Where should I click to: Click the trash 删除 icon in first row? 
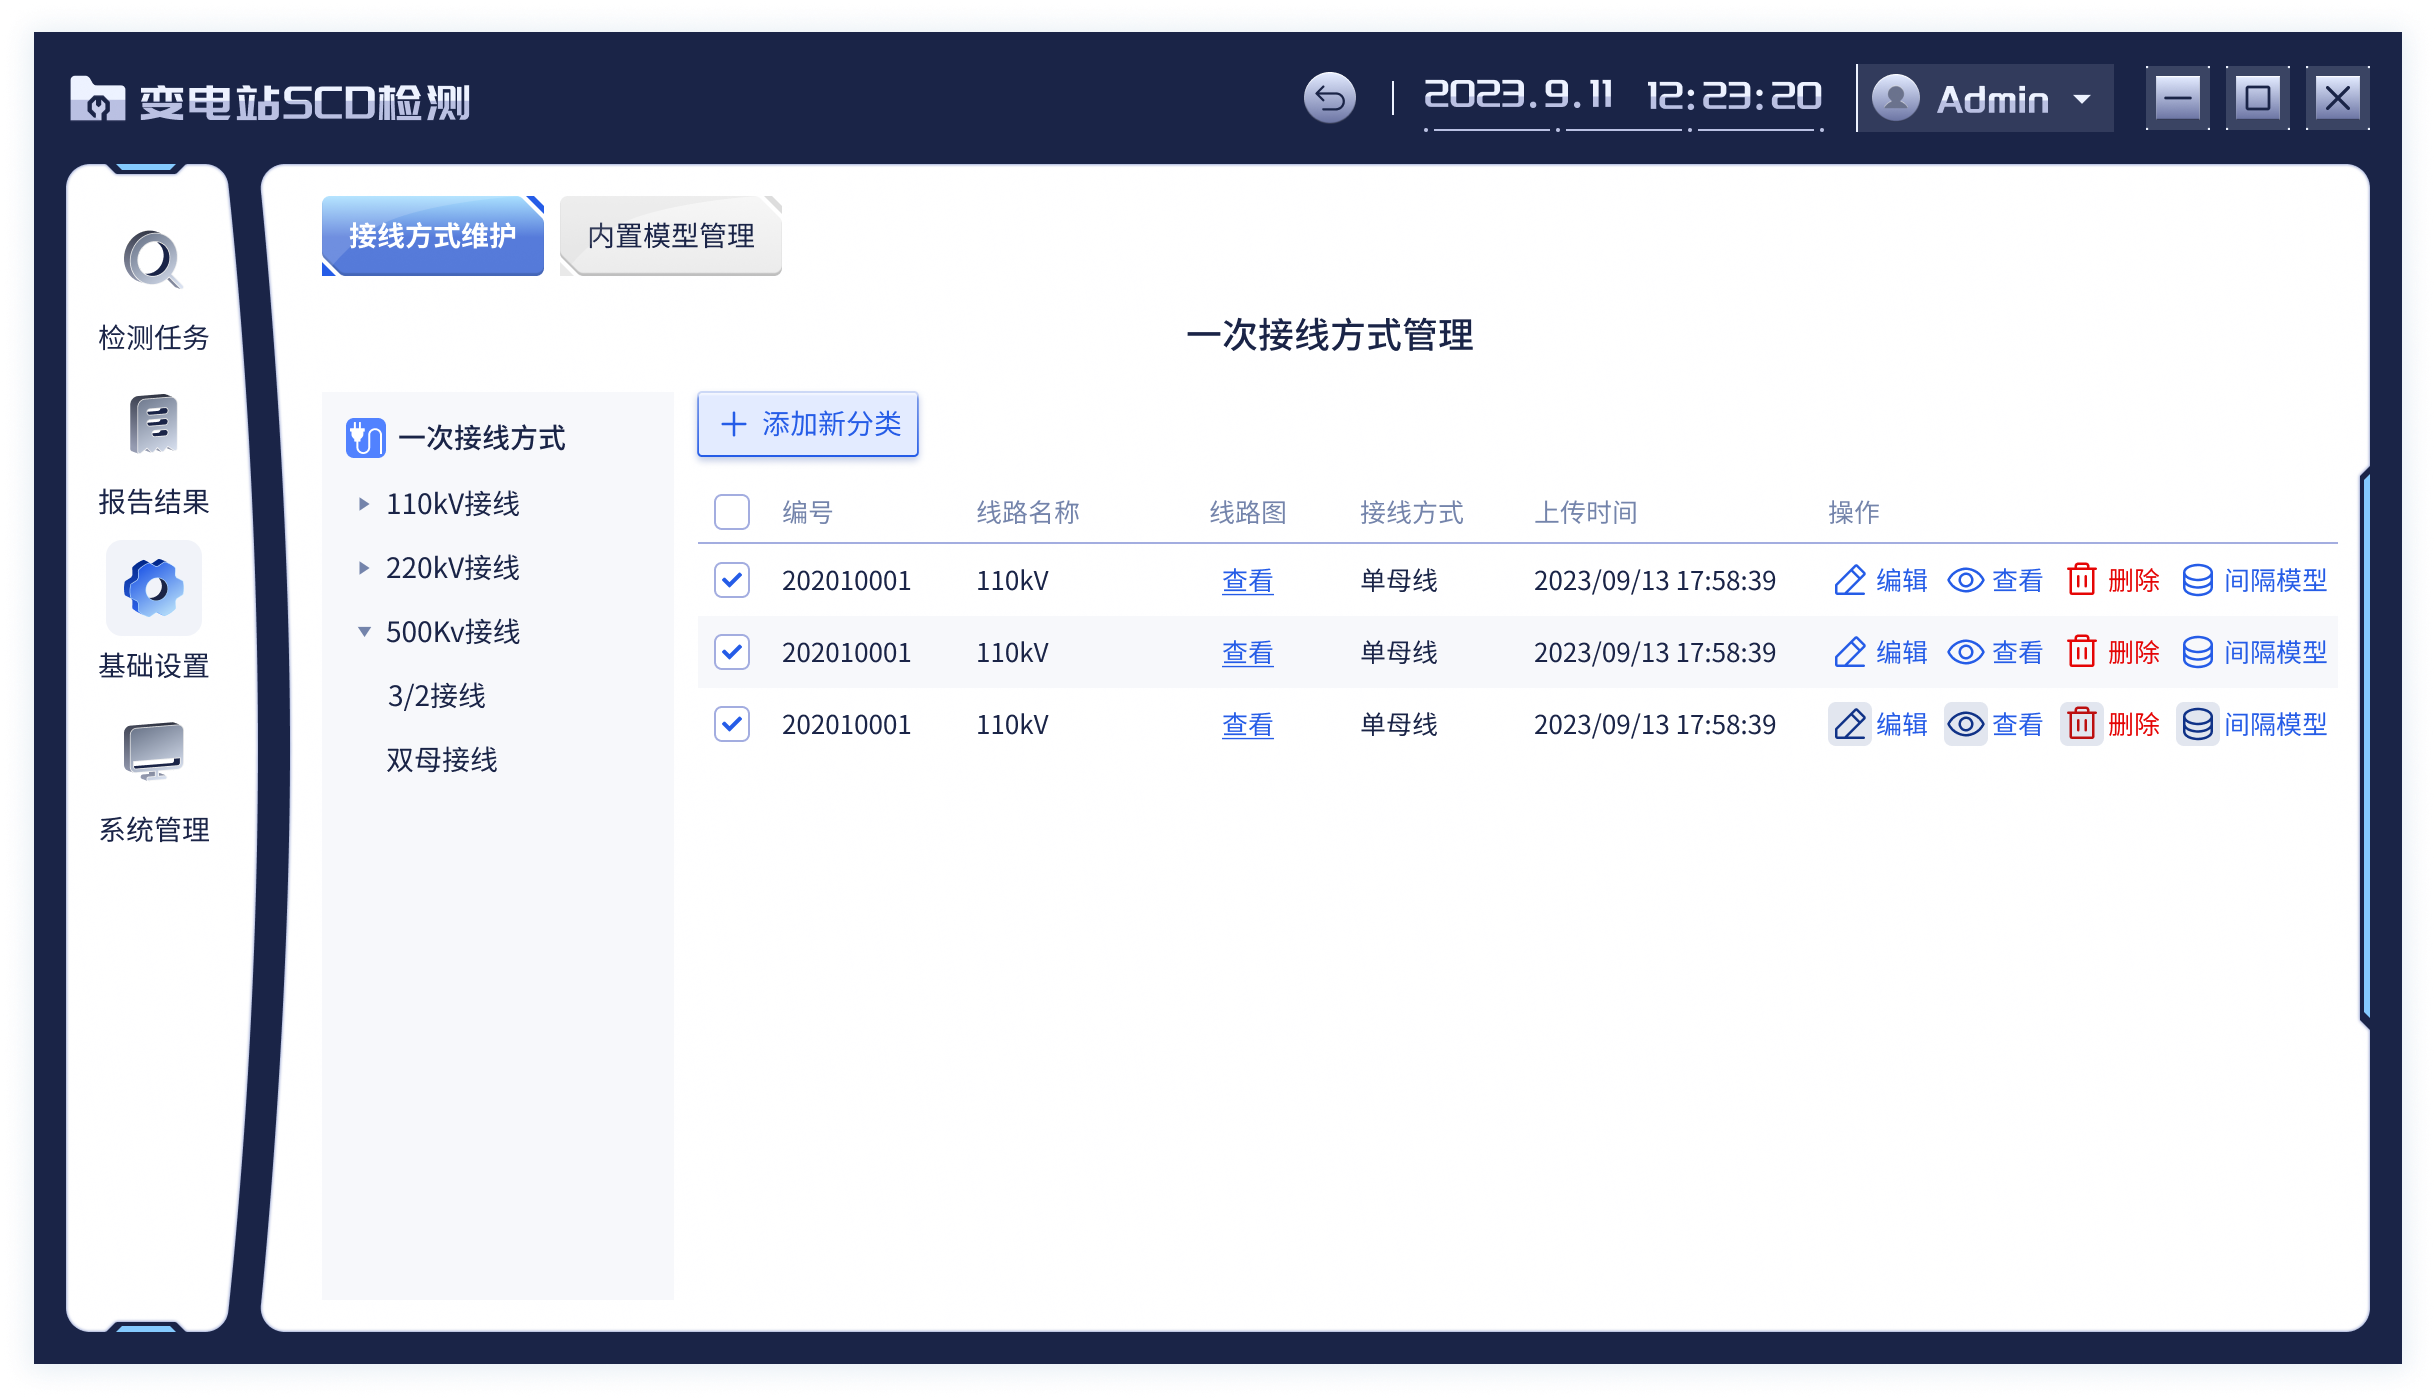tap(2081, 580)
